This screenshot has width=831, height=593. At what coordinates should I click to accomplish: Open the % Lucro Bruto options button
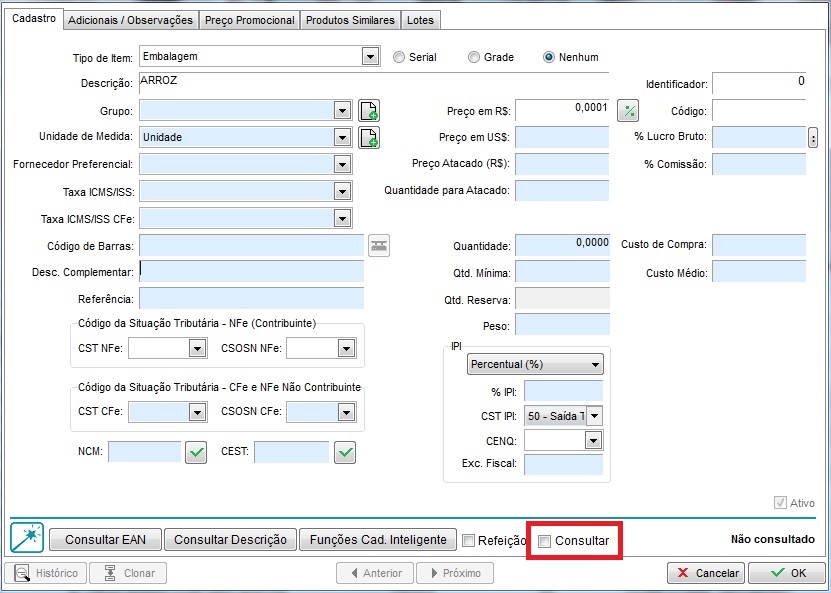pos(813,138)
